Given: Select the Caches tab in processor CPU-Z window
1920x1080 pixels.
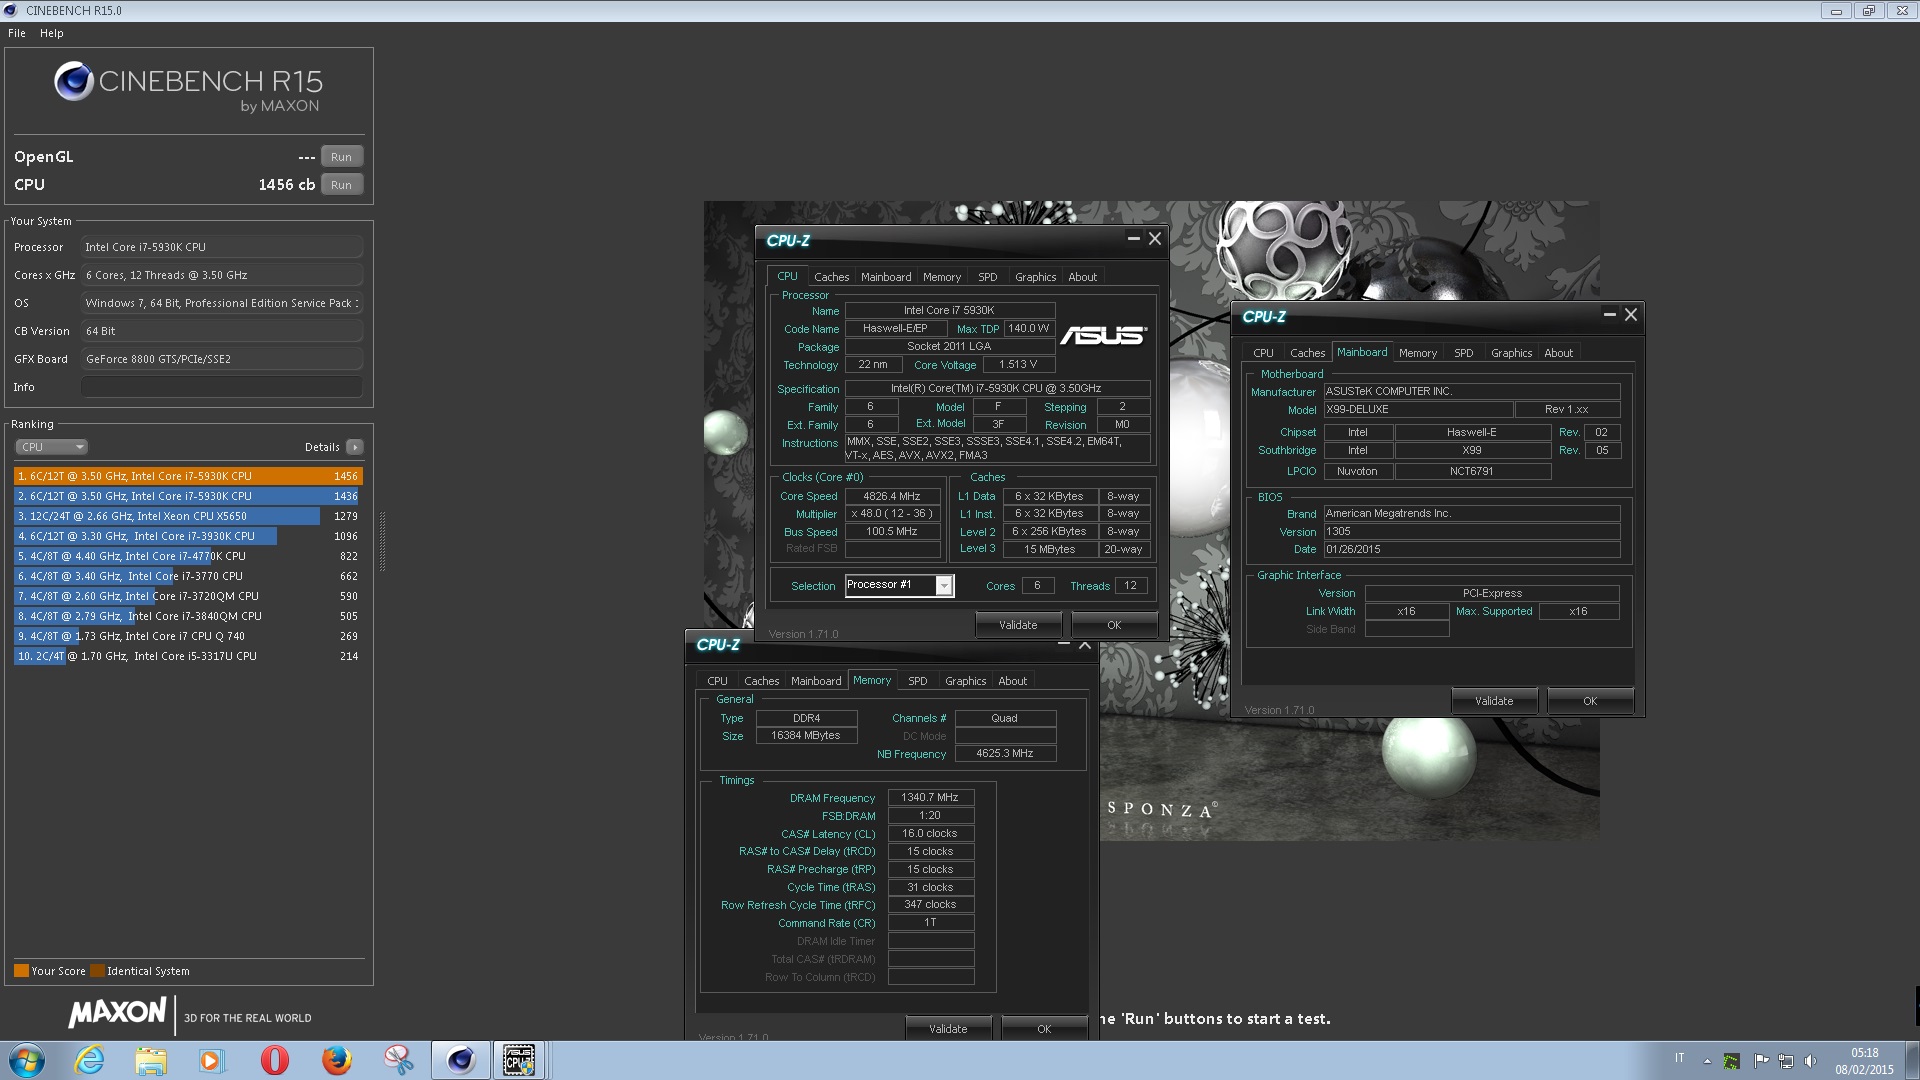Looking at the screenshot, I should 831,277.
